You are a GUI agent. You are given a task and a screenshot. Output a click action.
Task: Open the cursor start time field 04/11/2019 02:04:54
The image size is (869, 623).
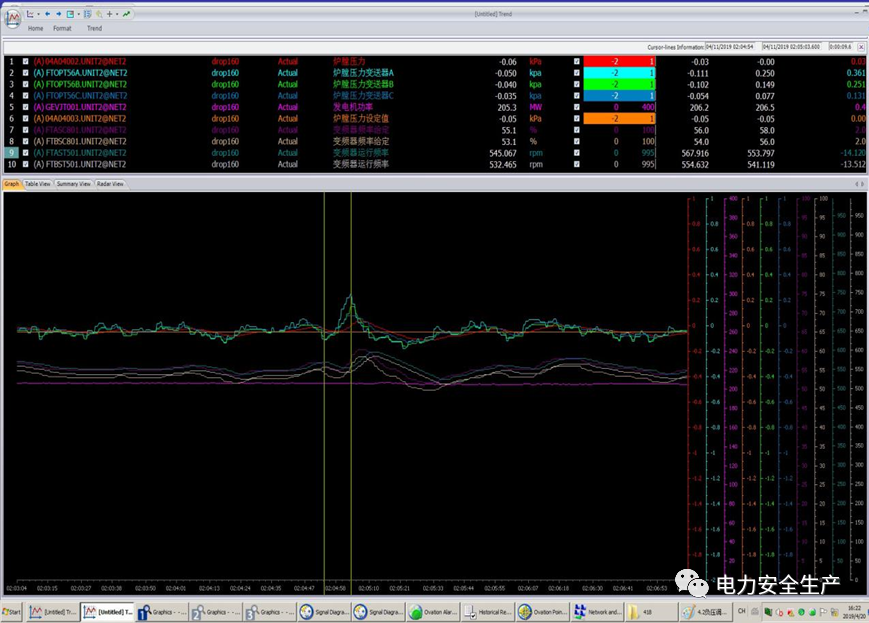click(x=731, y=46)
